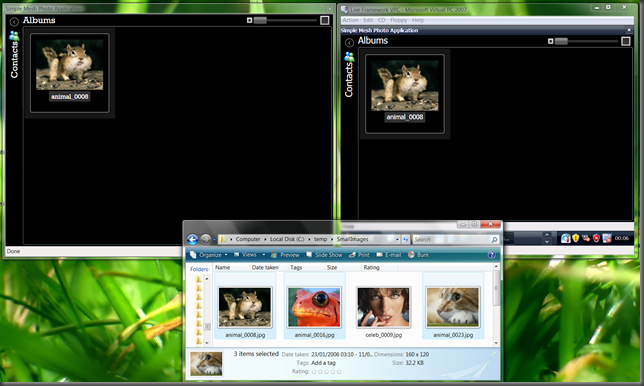Click back arrow in Virtual PC Albums panel
The width and height of the screenshot is (644, 386).
[x=349, y=42]
